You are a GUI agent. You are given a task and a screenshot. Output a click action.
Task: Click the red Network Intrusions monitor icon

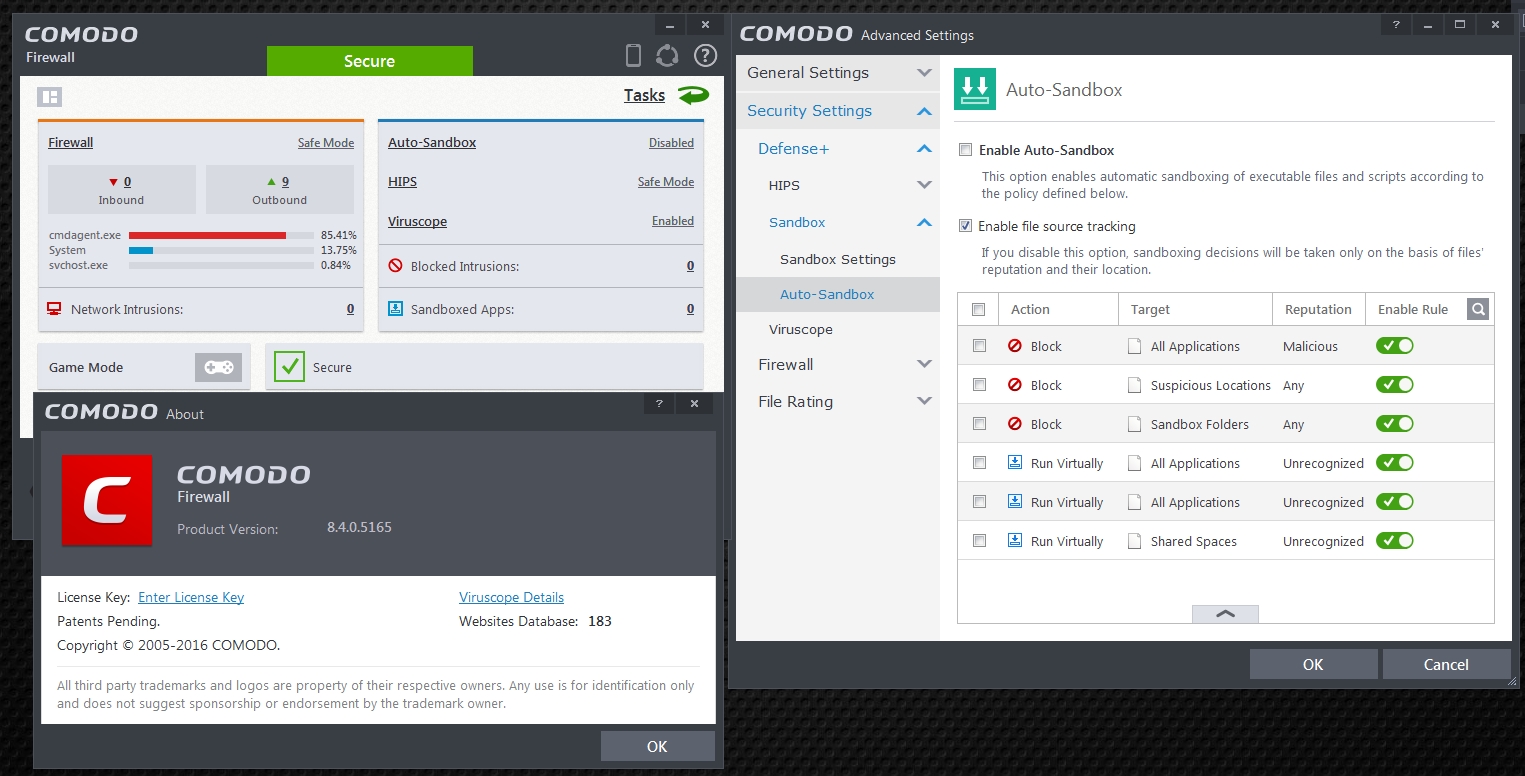(54, 309)
